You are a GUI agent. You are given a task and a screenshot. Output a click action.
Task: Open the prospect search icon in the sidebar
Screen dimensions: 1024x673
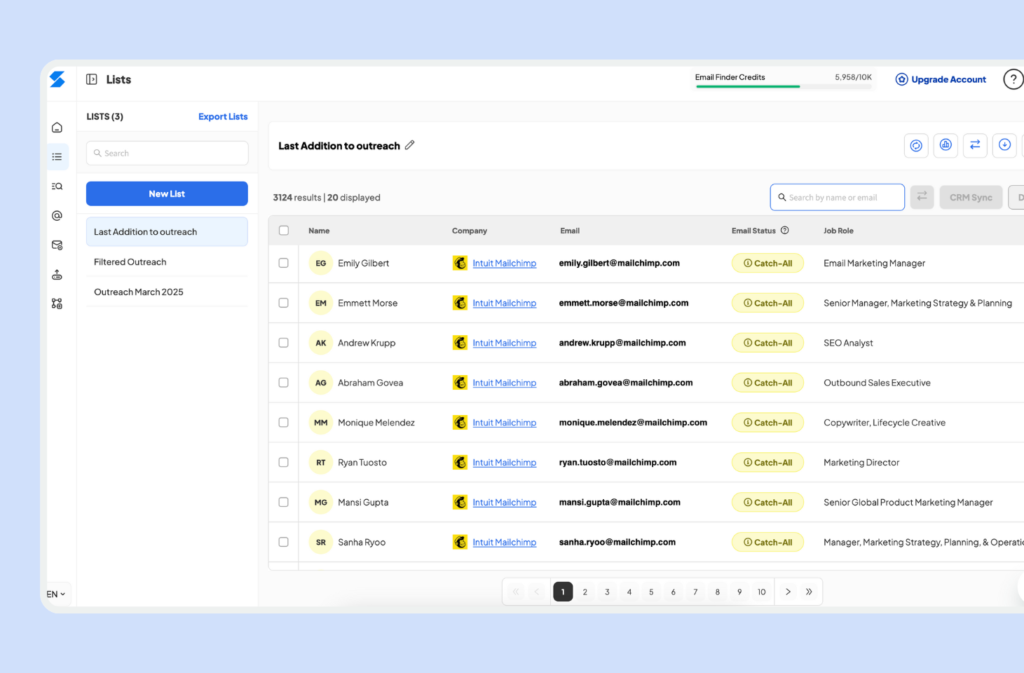click(x=57, y=186)
